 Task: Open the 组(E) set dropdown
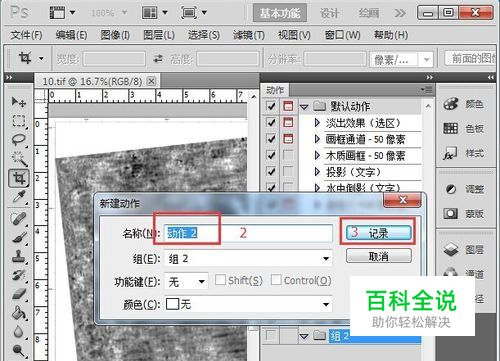coord(248,258)
